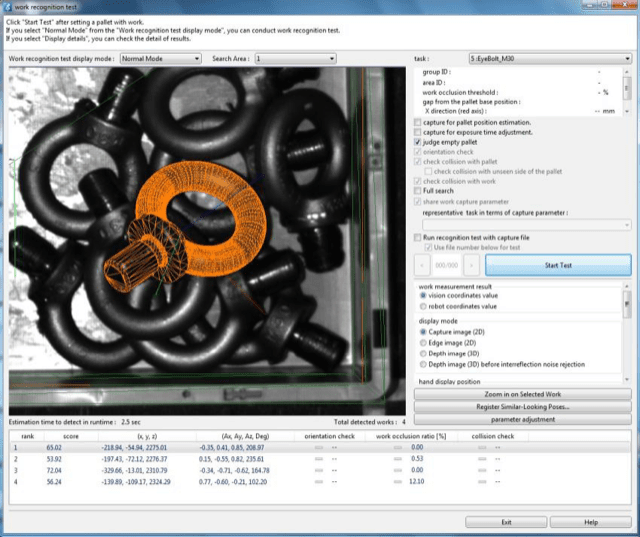Open Register Similar-Looking Poses dialog
The image size is (640, 537).
tap(523, 407)
